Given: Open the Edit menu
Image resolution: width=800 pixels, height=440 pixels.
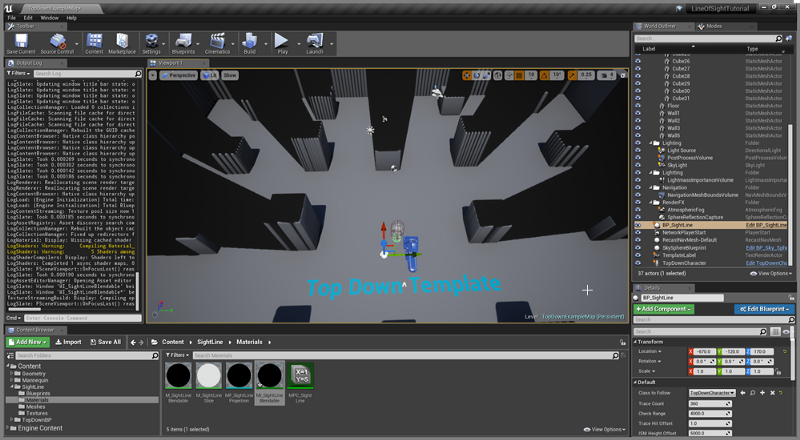Looking at the screenshot, I should click(x=28, y=18).
